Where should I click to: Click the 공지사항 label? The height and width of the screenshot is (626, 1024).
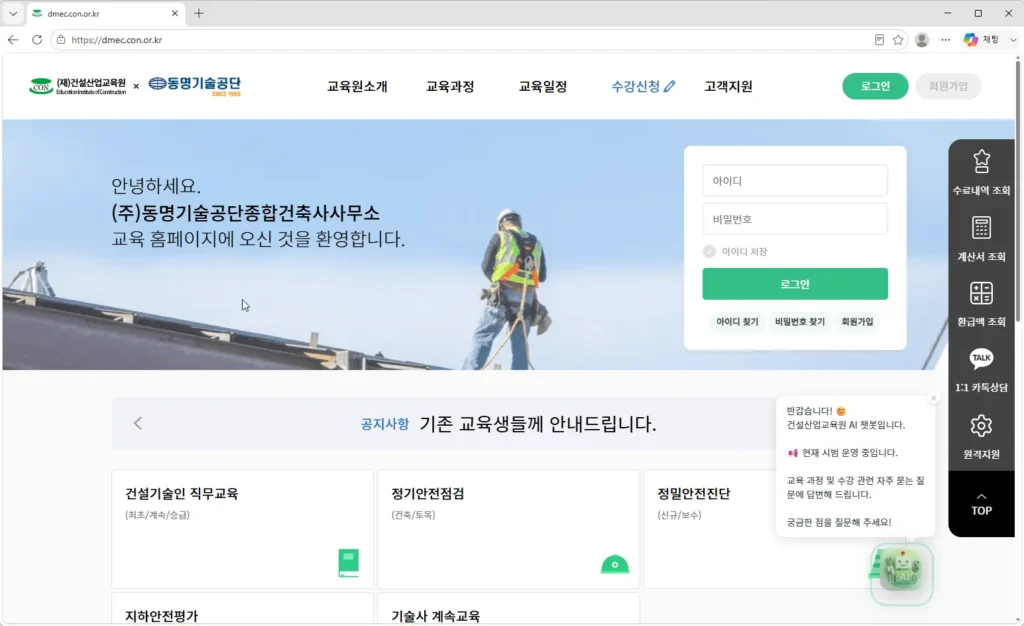point(385,424)
